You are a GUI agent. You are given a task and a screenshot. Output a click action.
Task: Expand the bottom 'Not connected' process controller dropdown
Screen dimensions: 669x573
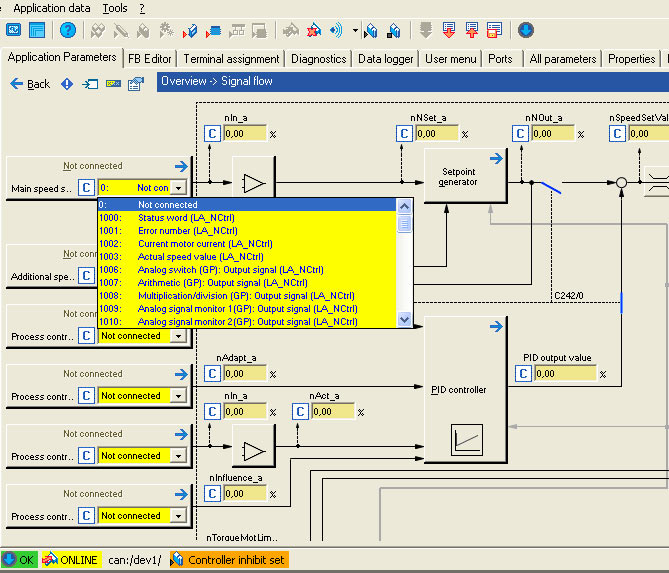click(178, 516)
